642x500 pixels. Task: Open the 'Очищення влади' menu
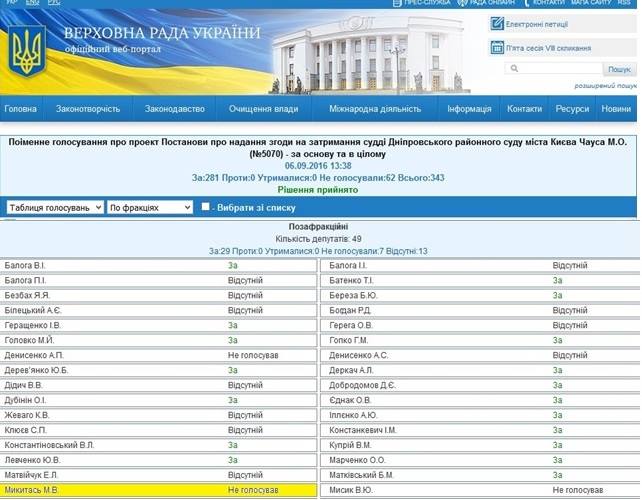[263, 109]
